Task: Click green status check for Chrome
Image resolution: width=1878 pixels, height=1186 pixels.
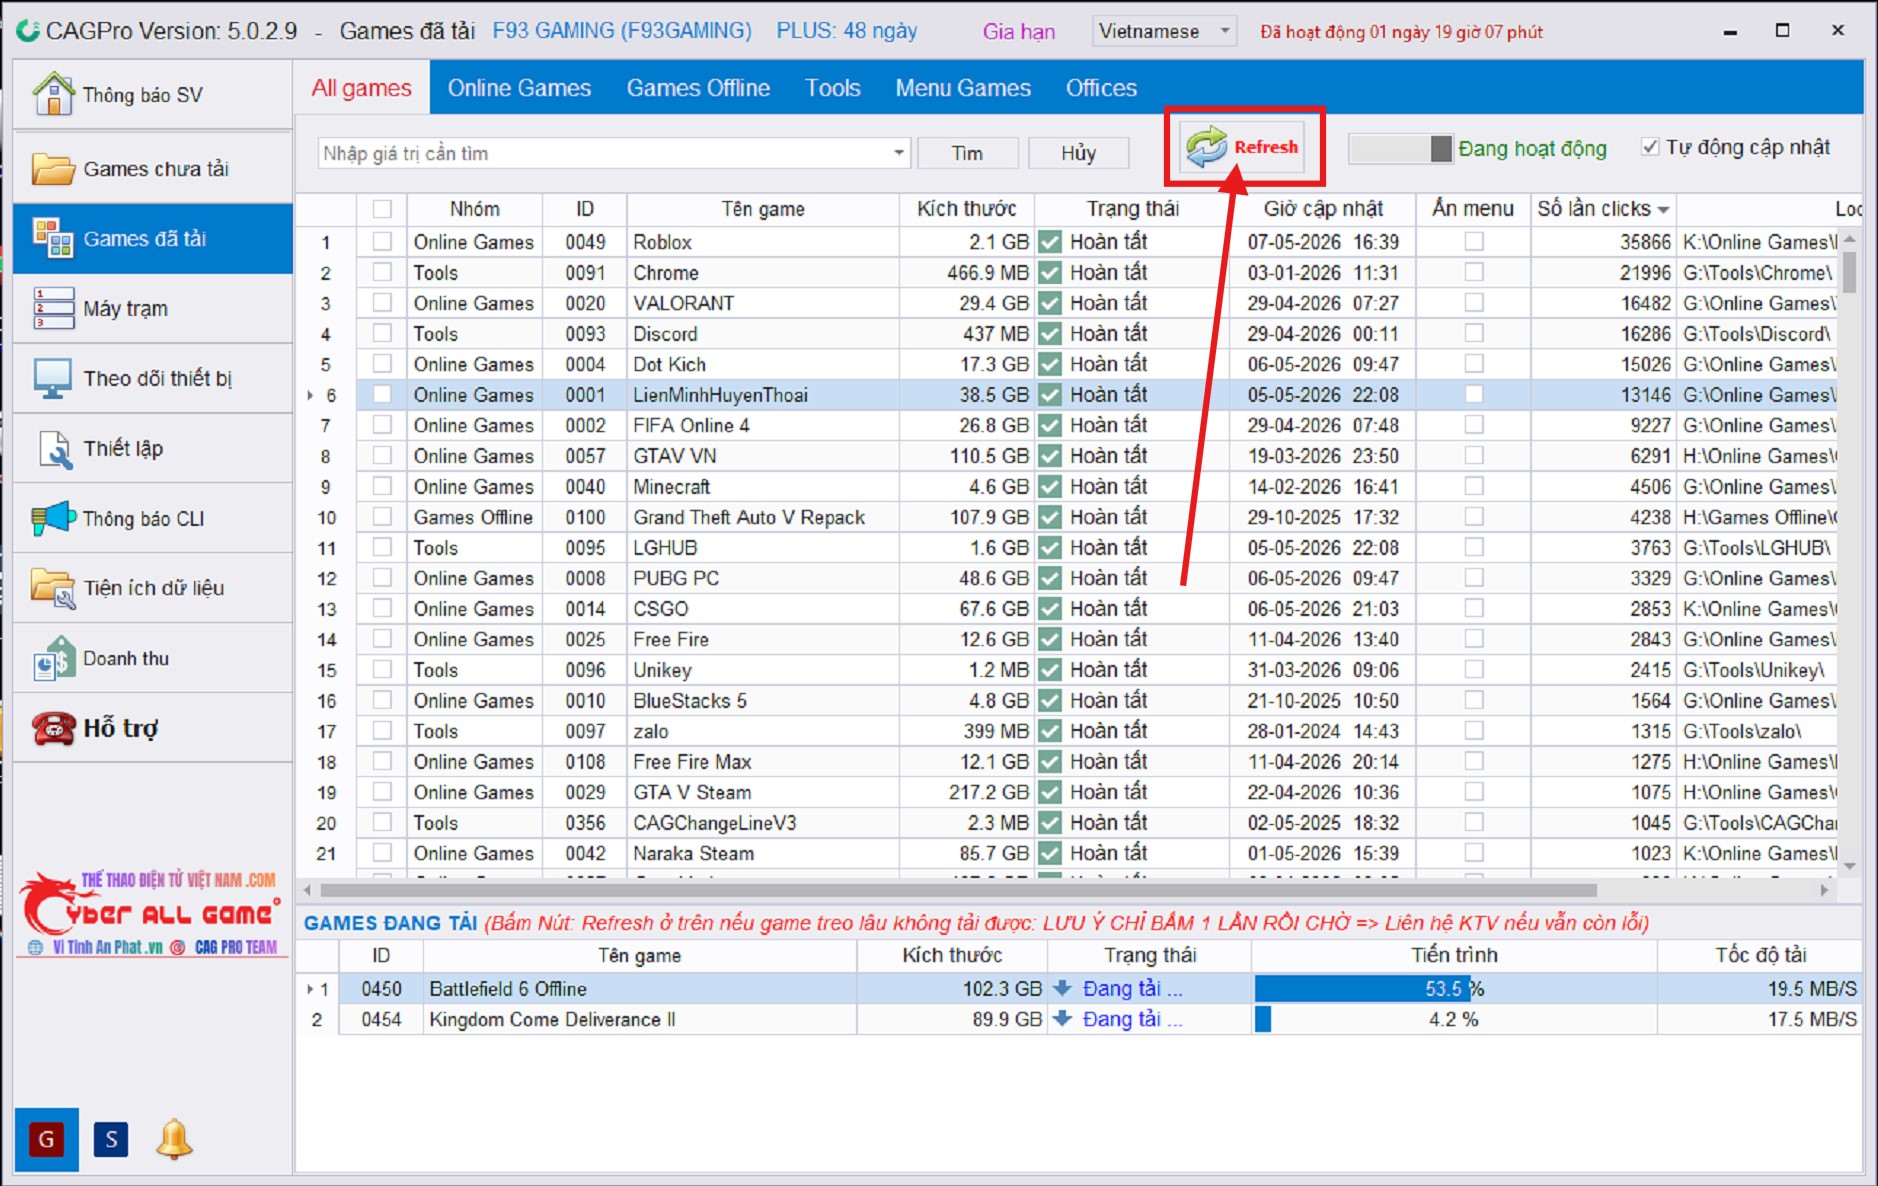Action: 1050,273
